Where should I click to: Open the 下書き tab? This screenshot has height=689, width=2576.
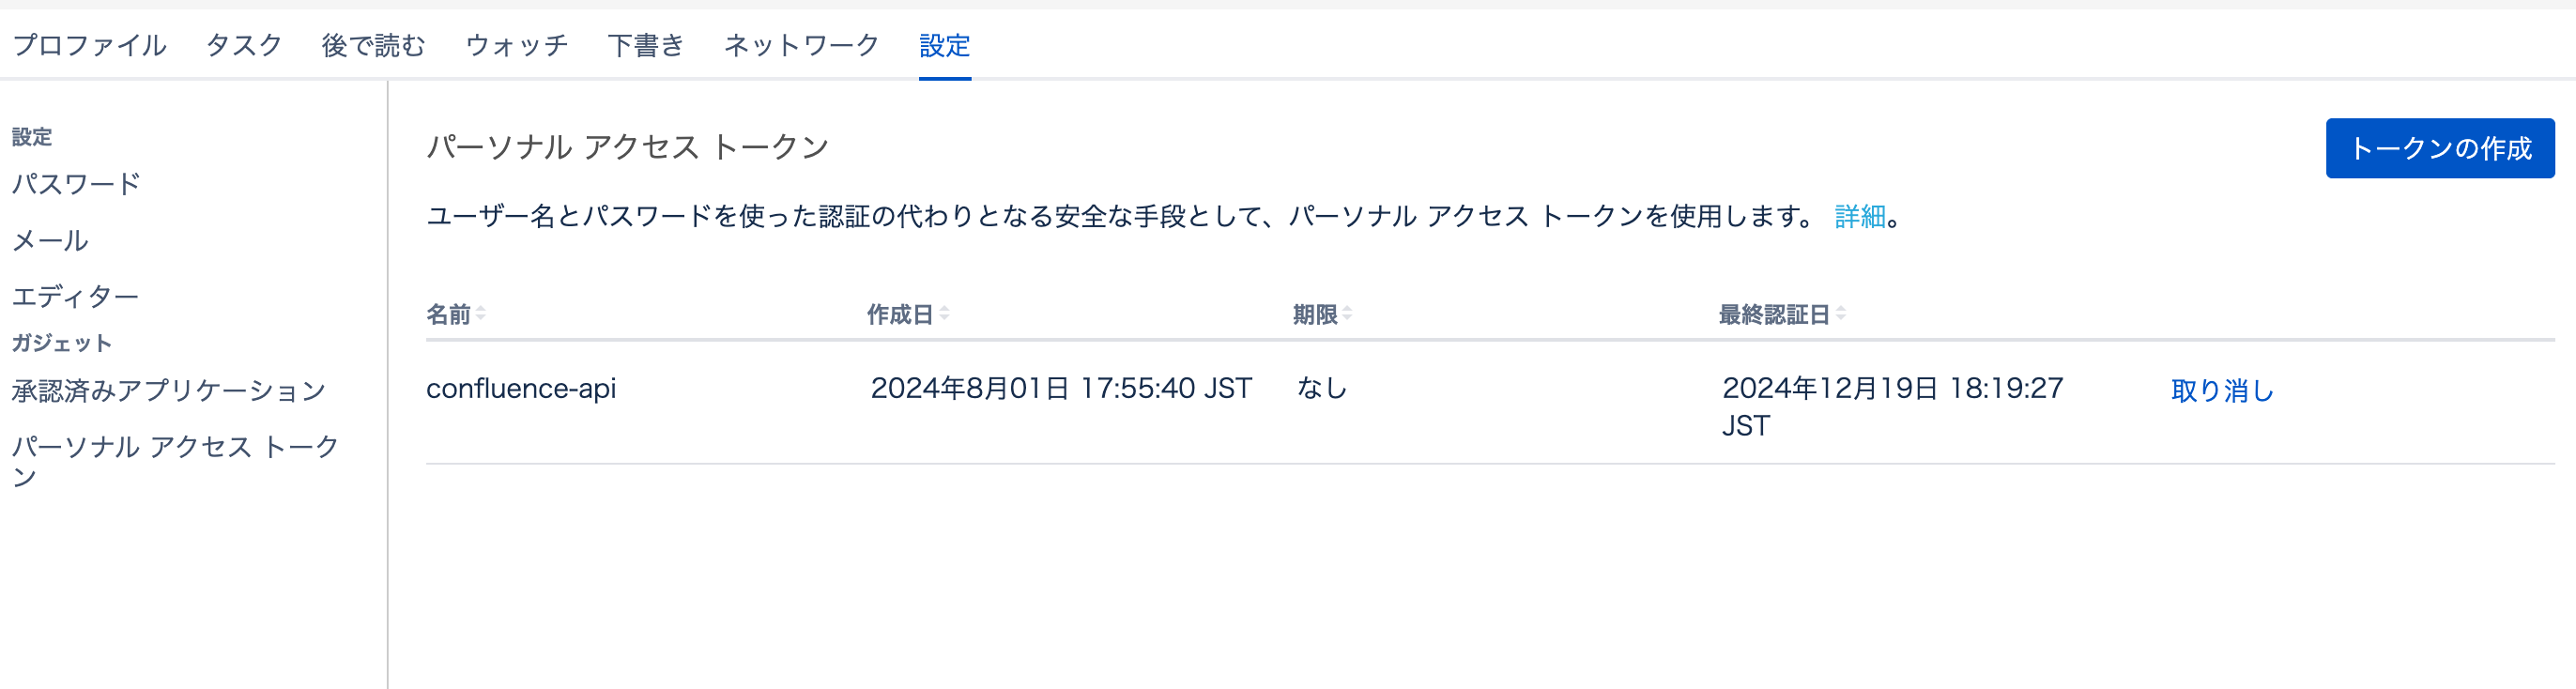click(646, 46)
